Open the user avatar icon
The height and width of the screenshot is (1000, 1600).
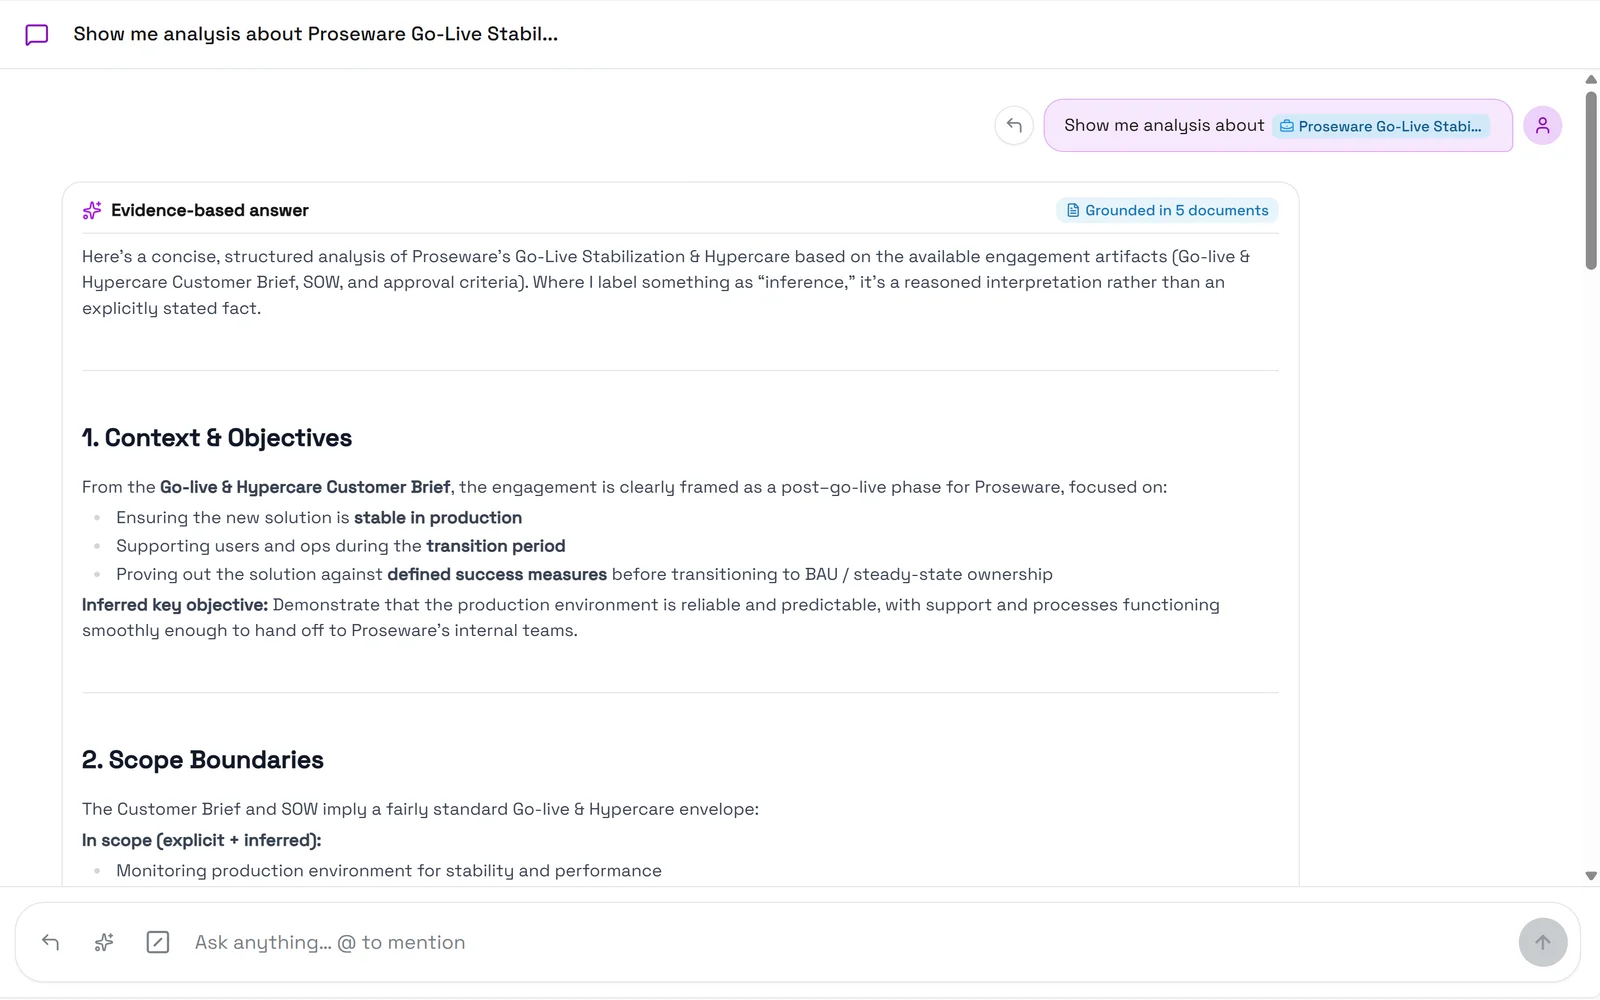1542,125
